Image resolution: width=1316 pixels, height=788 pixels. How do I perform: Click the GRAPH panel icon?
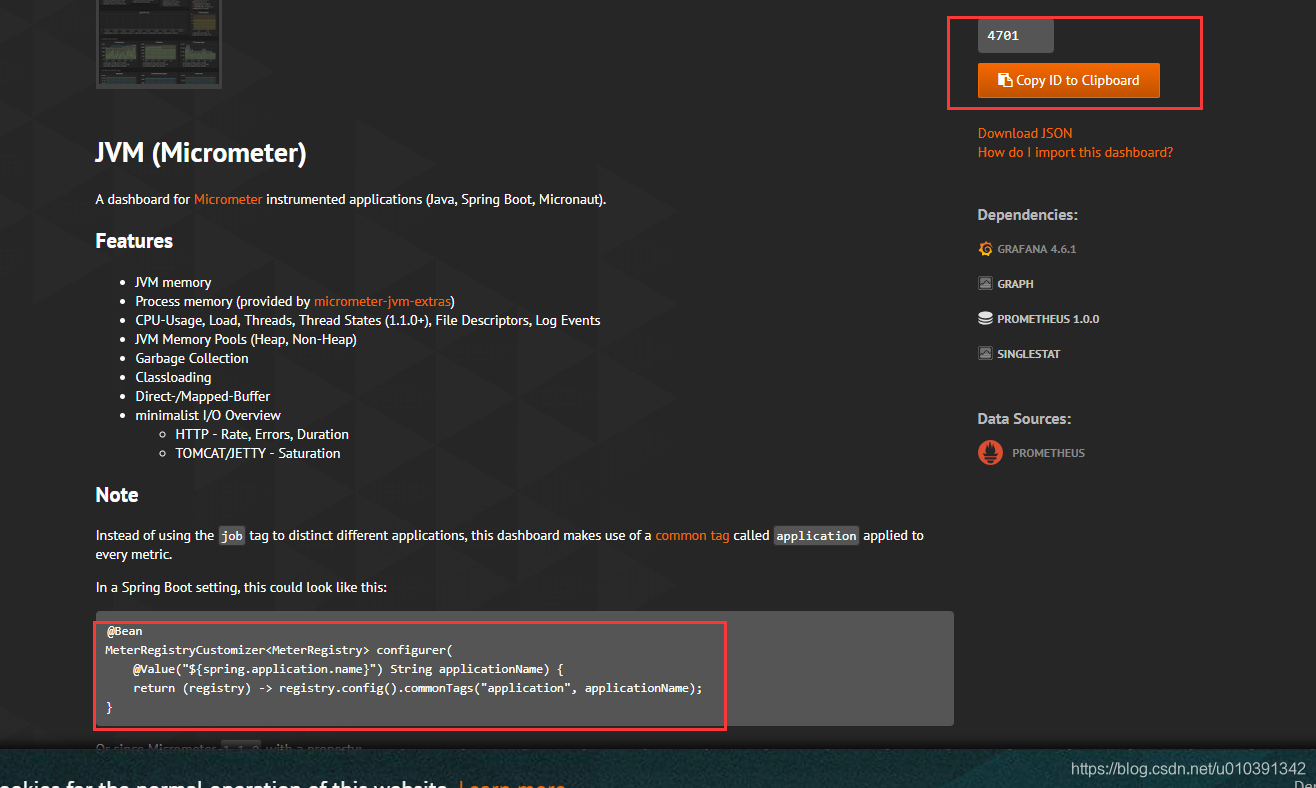point(985,284)
